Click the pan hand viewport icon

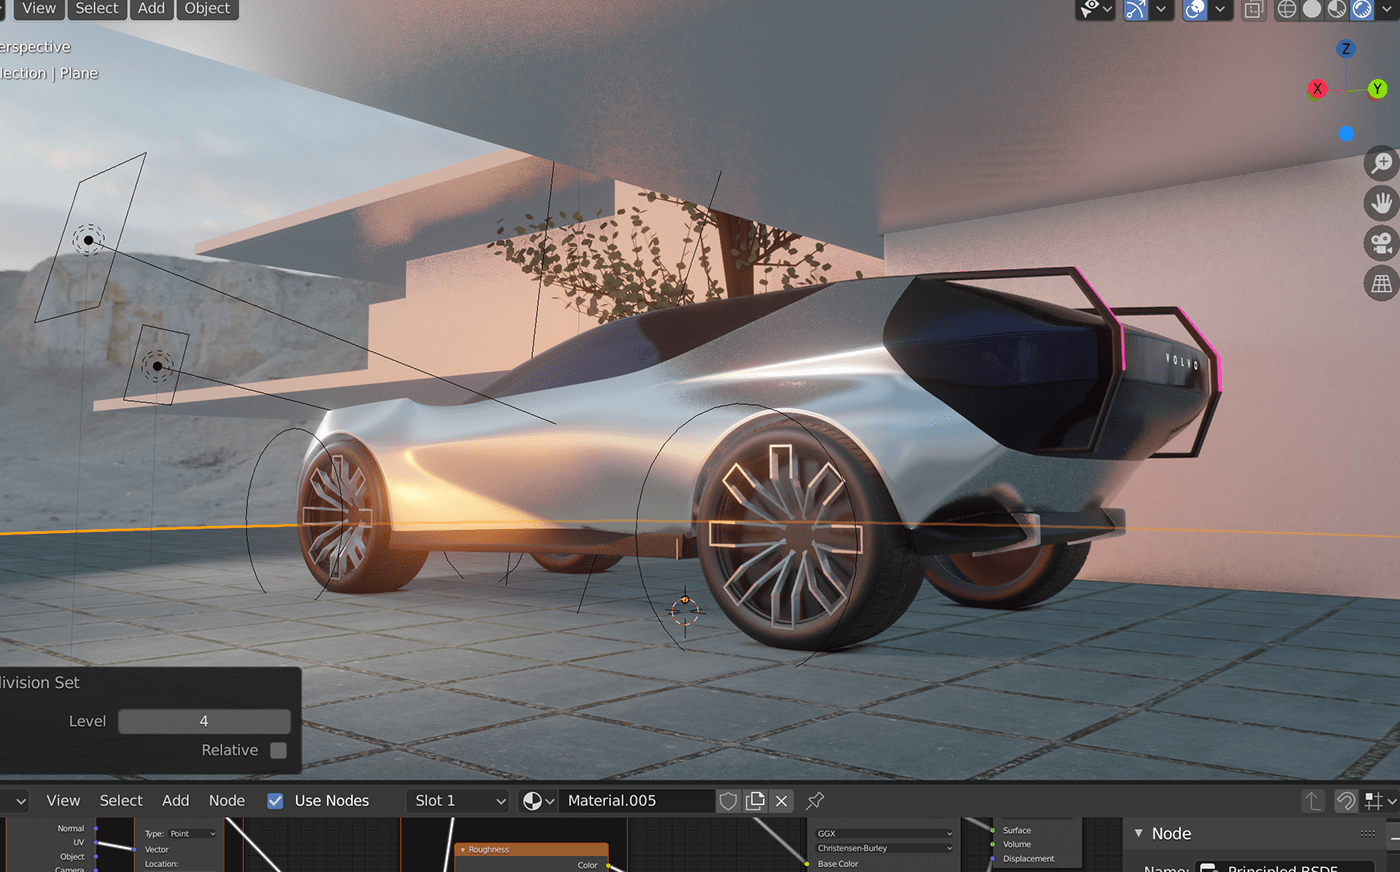point(1381,203)
